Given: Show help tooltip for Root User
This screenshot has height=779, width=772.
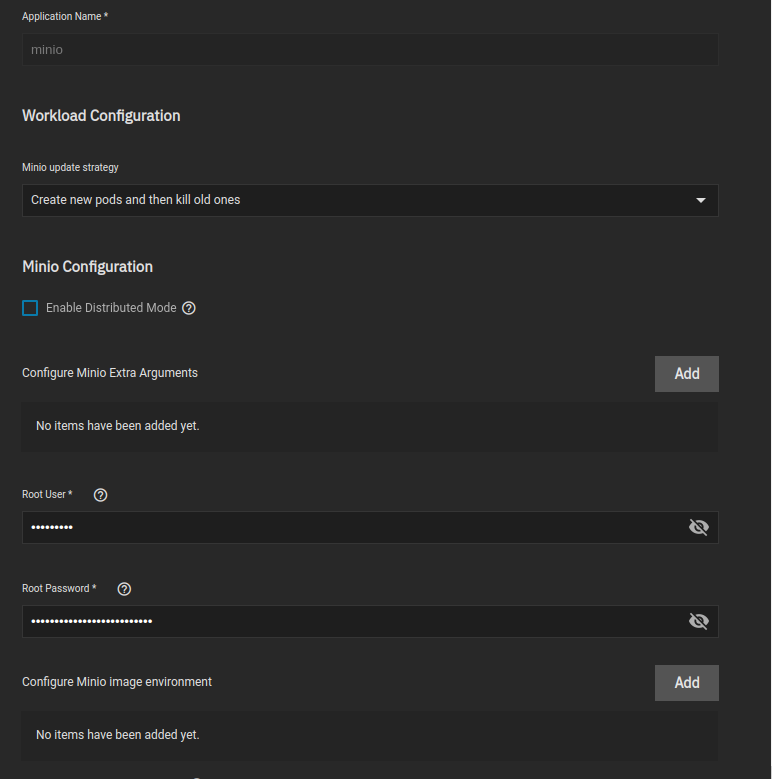Looking at the screenshot, I should click(100, 495).
